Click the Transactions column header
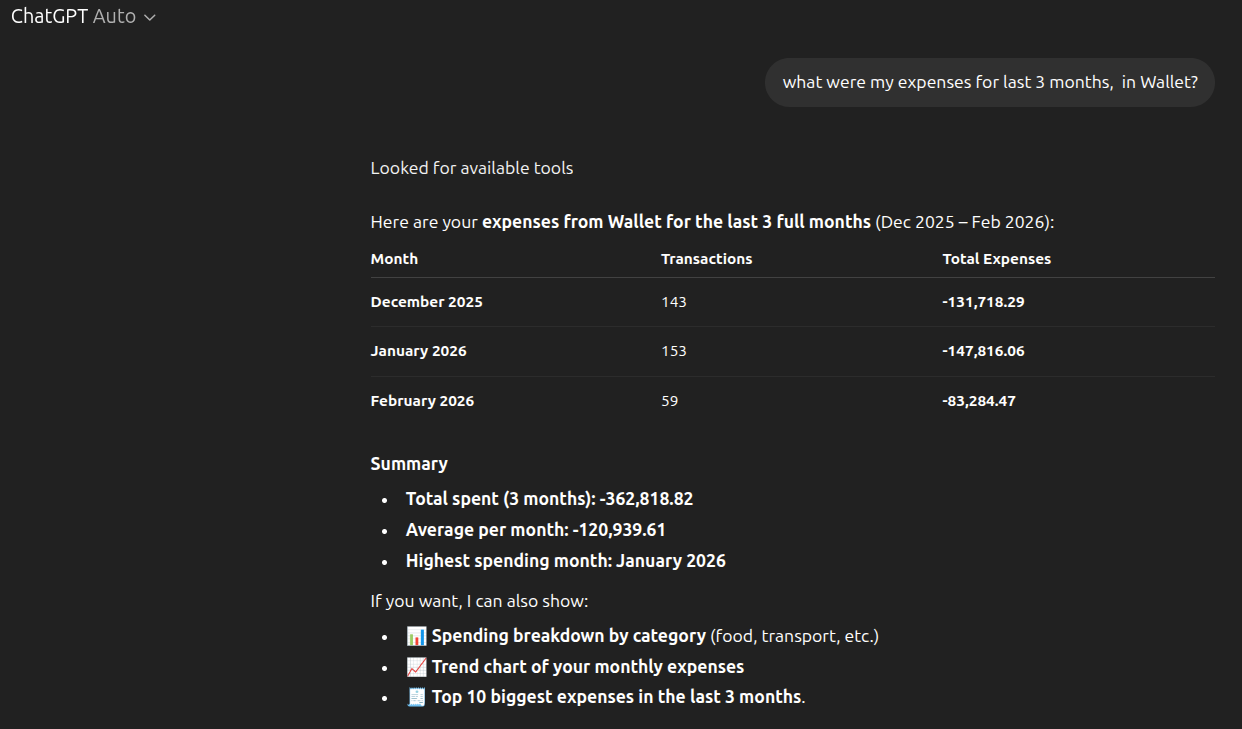The height and width of the screenshot is (729, 1242). (x=706, y=258)
